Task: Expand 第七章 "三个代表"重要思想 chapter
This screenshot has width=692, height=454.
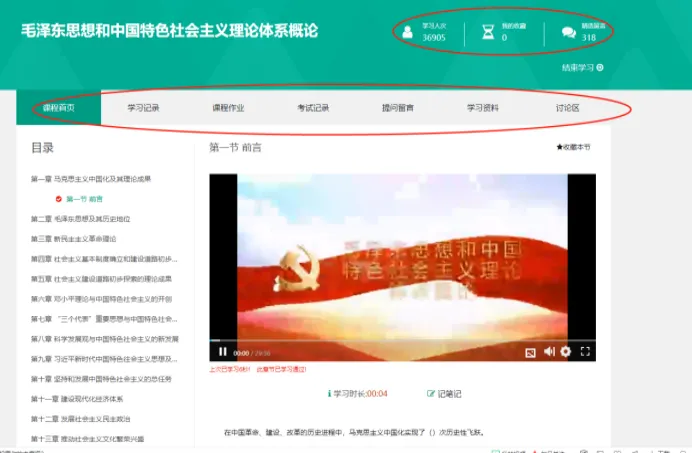Action: pyautogui.click(x=104, y=319)
